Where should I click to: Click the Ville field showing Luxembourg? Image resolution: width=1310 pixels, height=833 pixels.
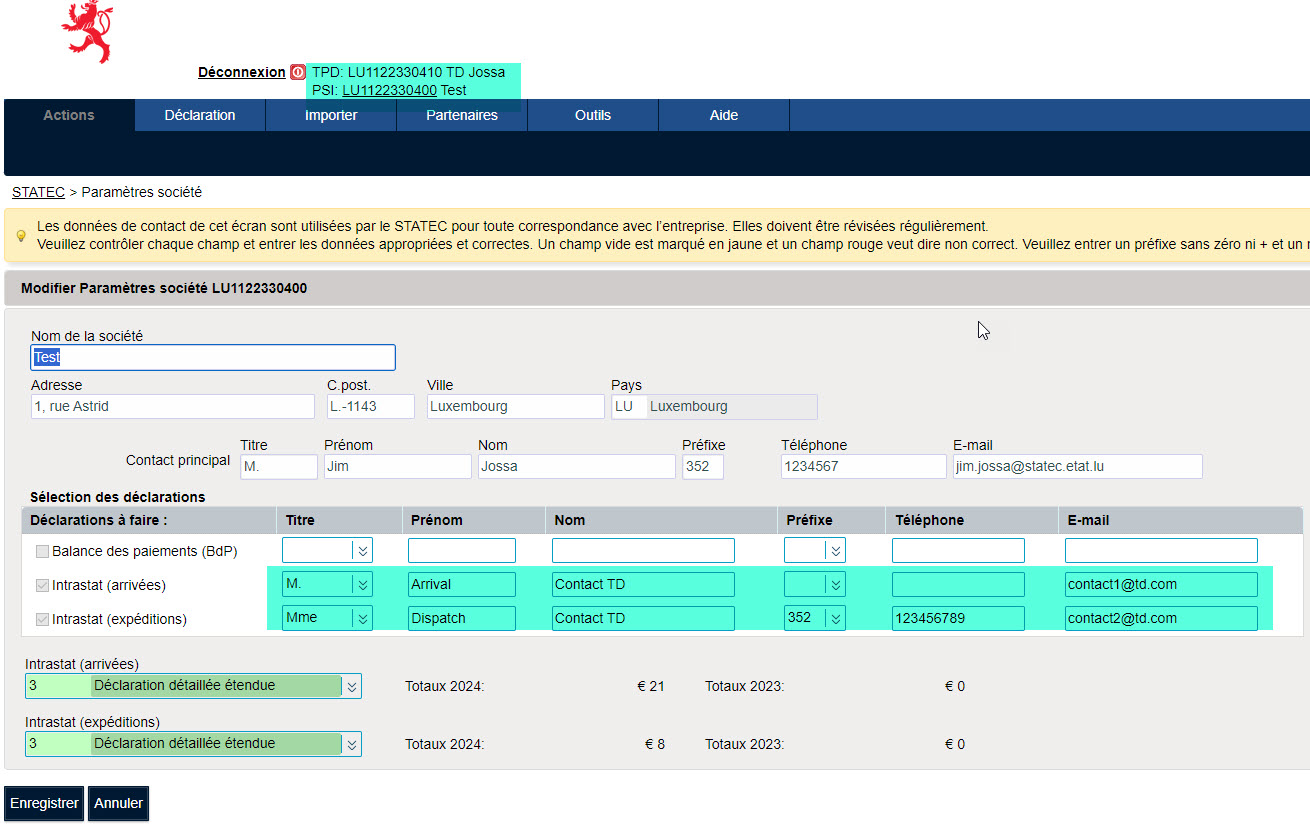[516, 406]
